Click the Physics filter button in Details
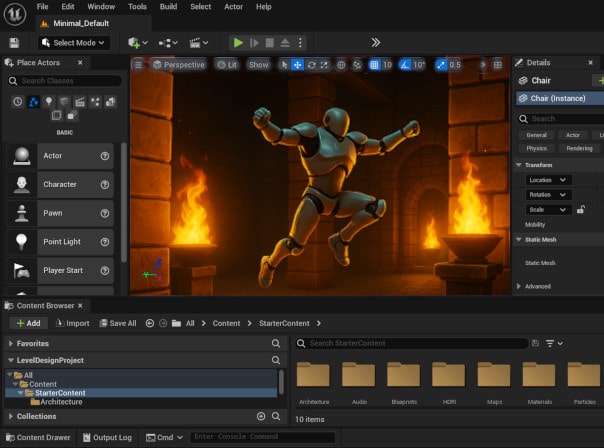Screen dimensions: 604x448 [x=537, y=148]
